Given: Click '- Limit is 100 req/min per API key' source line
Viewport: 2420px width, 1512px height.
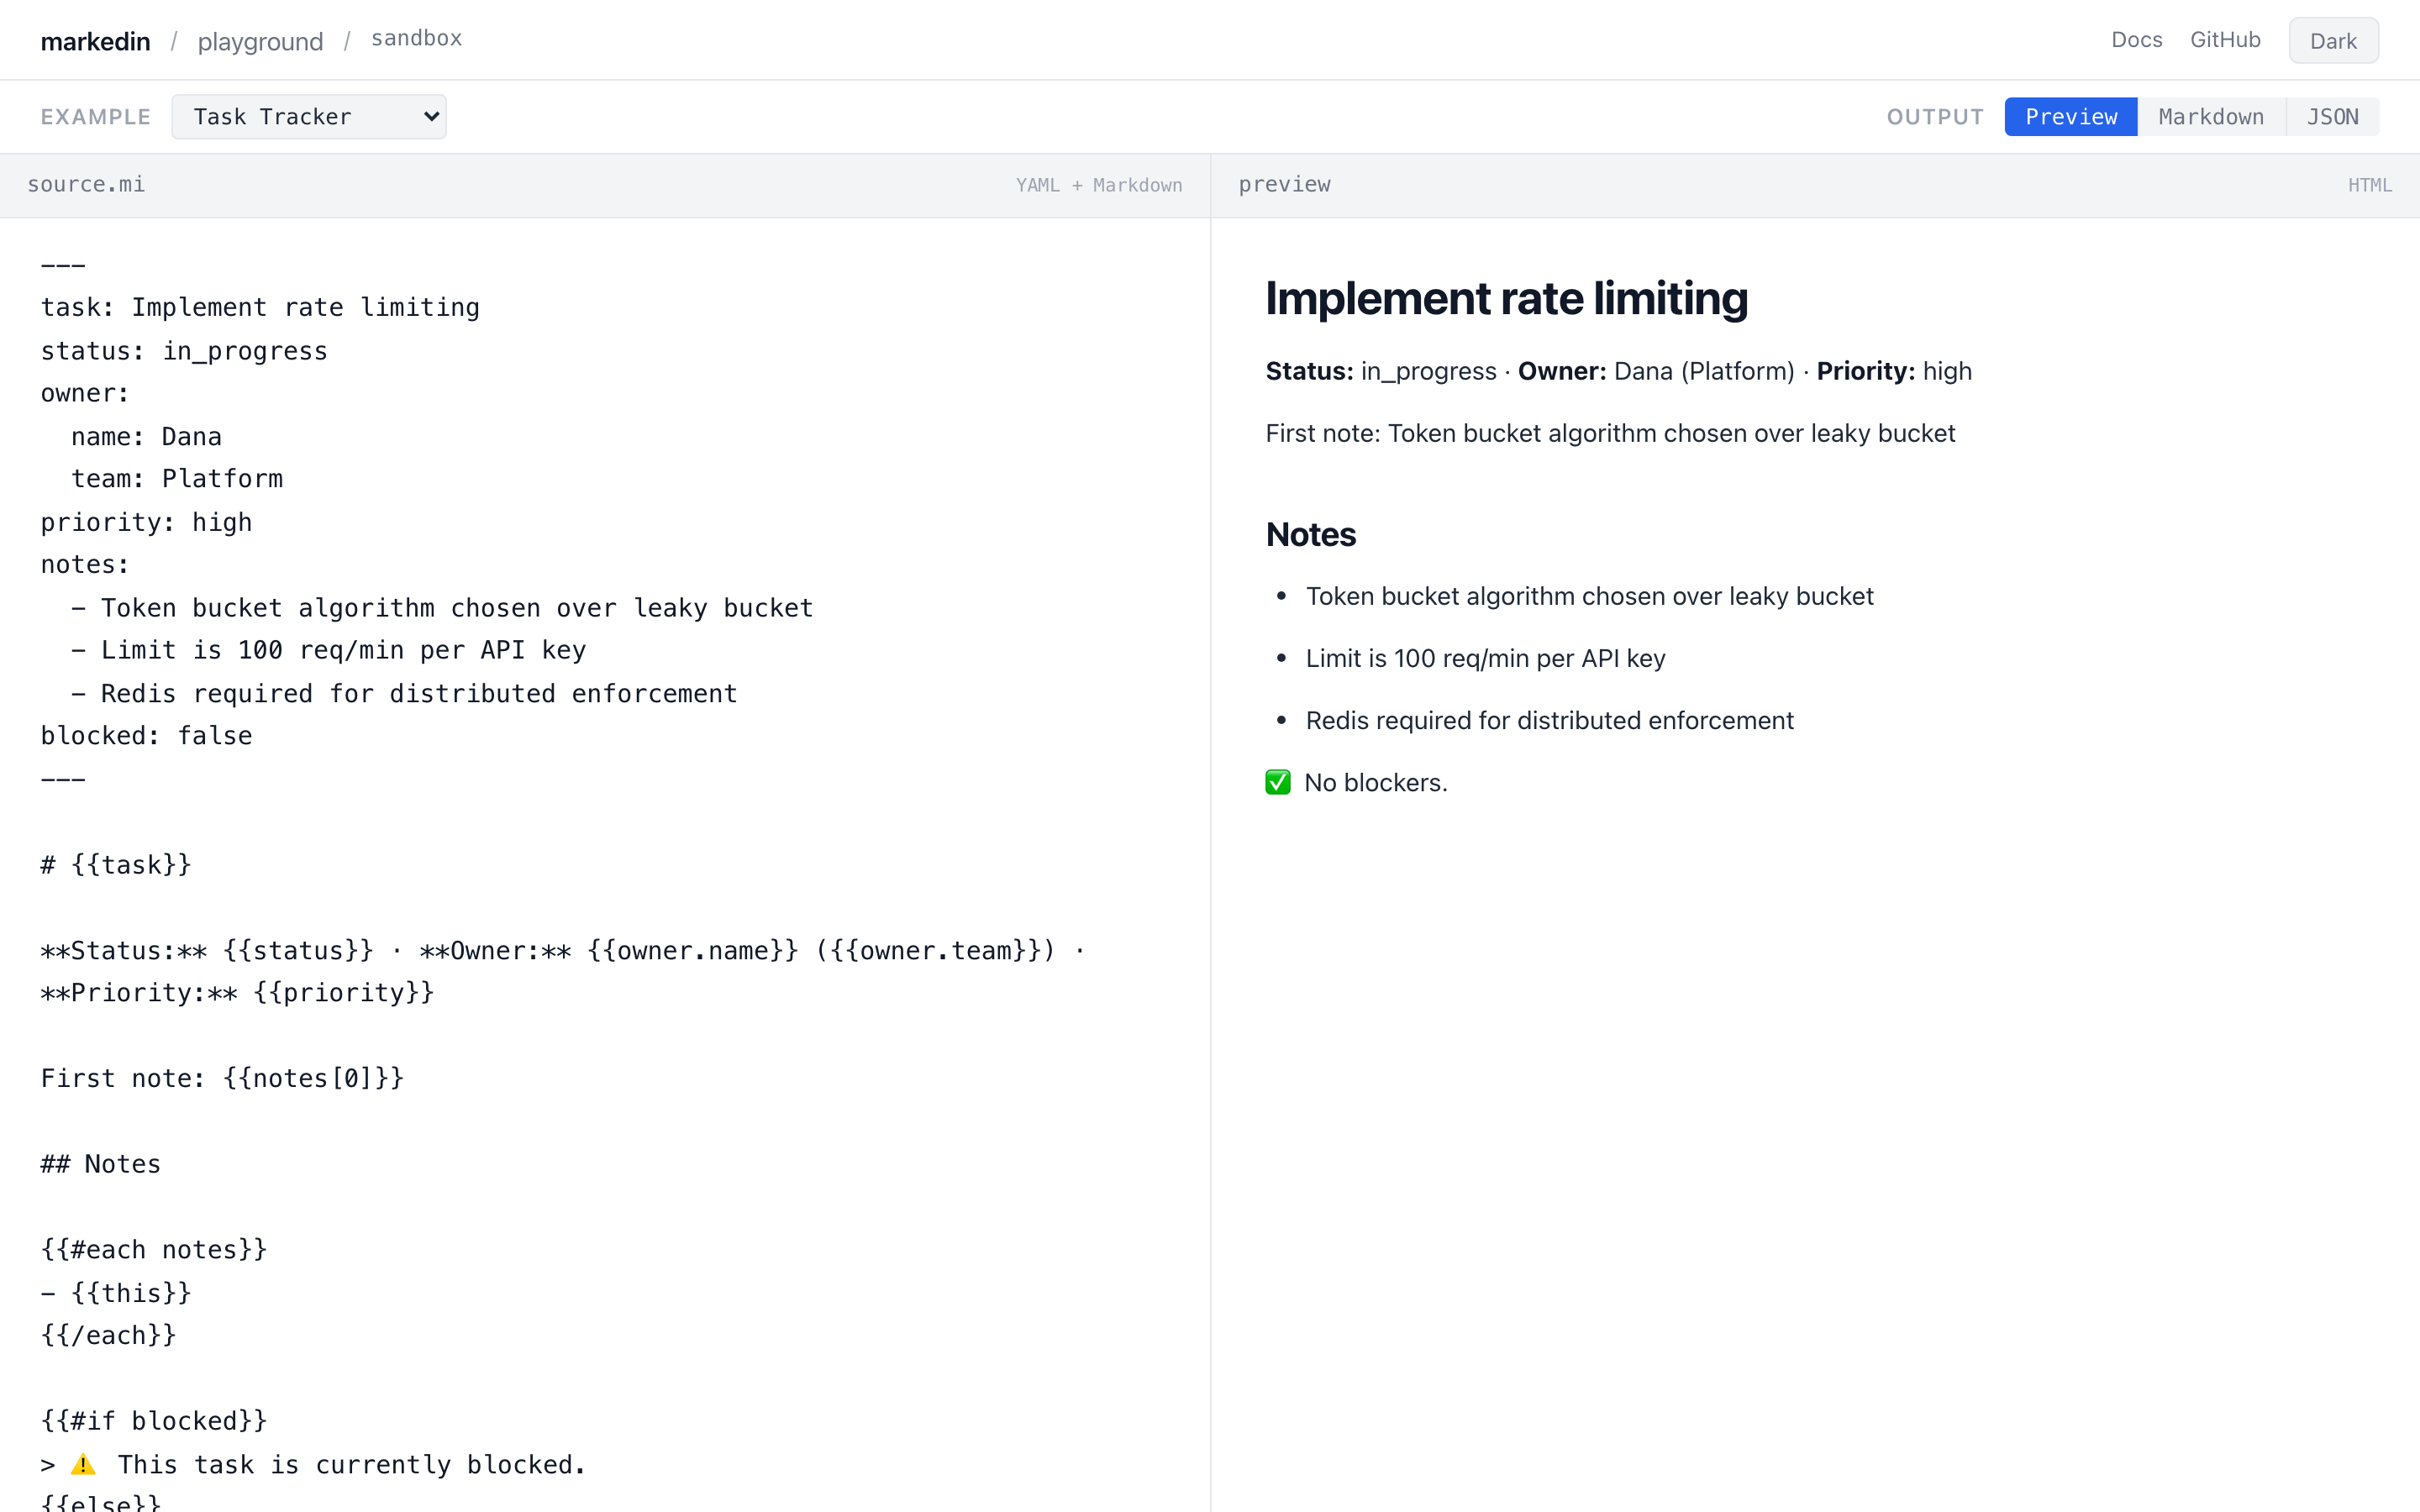Looking at the screenshot, I should (328, 650).
